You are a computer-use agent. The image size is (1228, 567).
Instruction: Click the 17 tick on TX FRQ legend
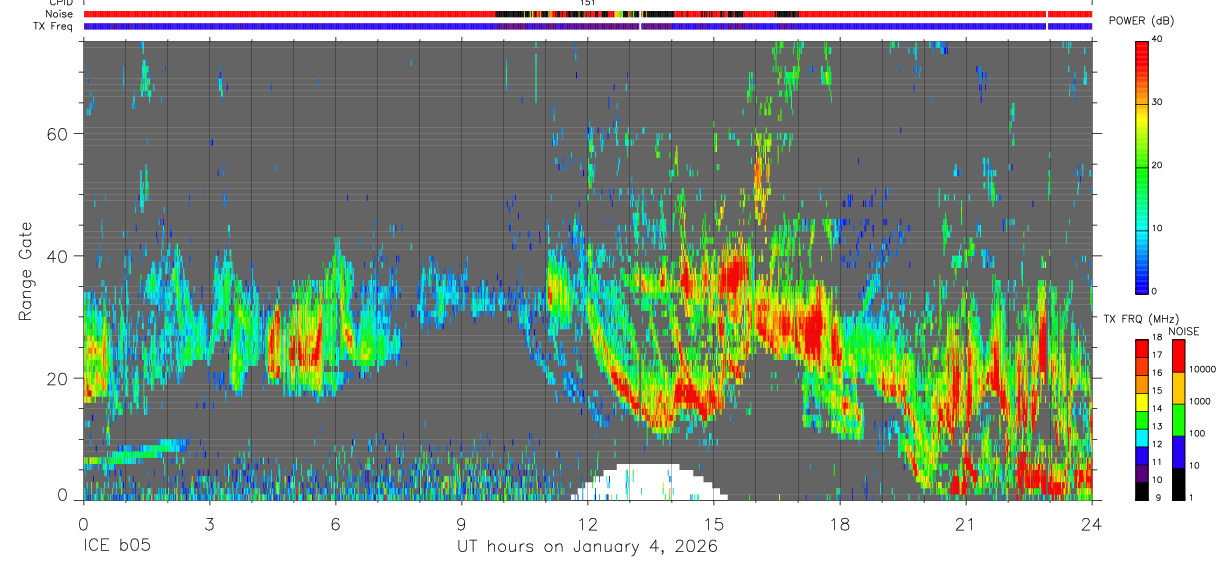[1158, 355]
